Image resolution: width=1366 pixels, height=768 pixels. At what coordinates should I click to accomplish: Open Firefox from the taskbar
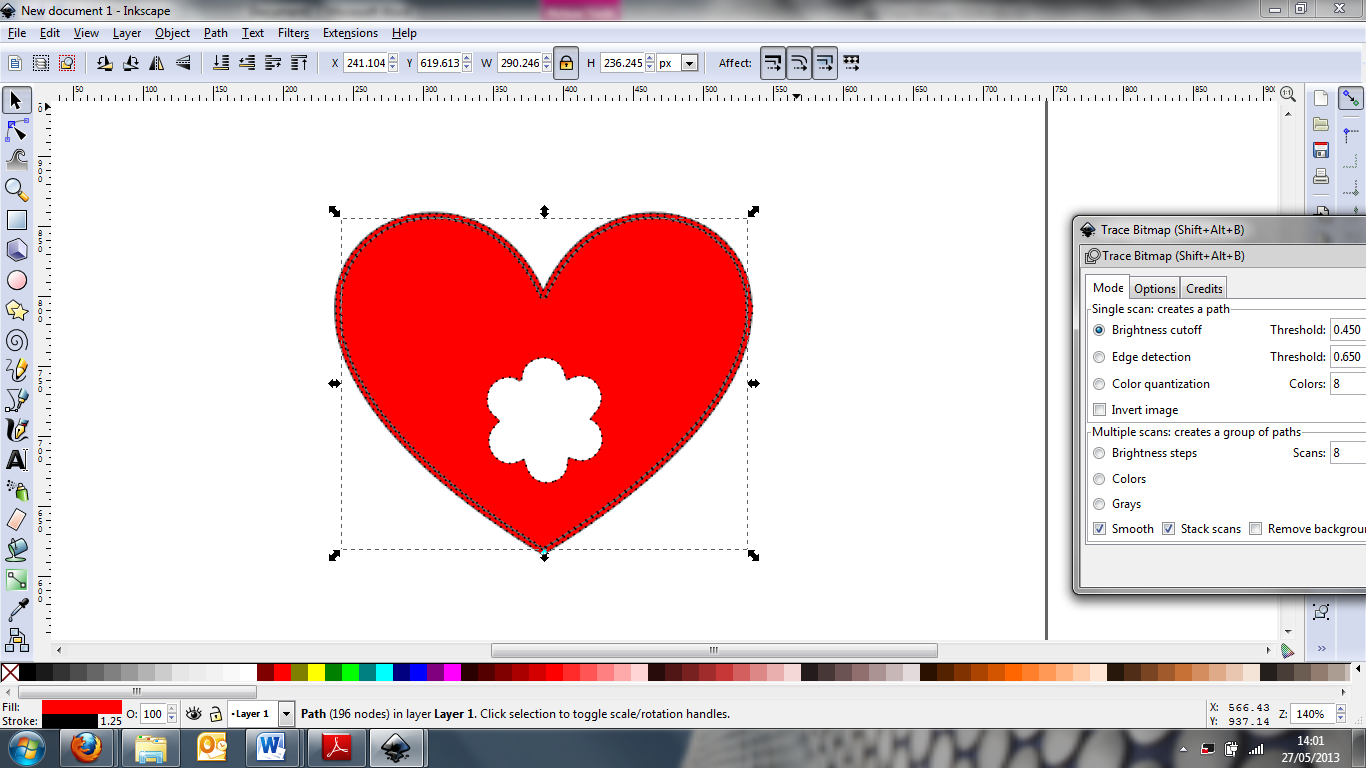click(86, 747)
